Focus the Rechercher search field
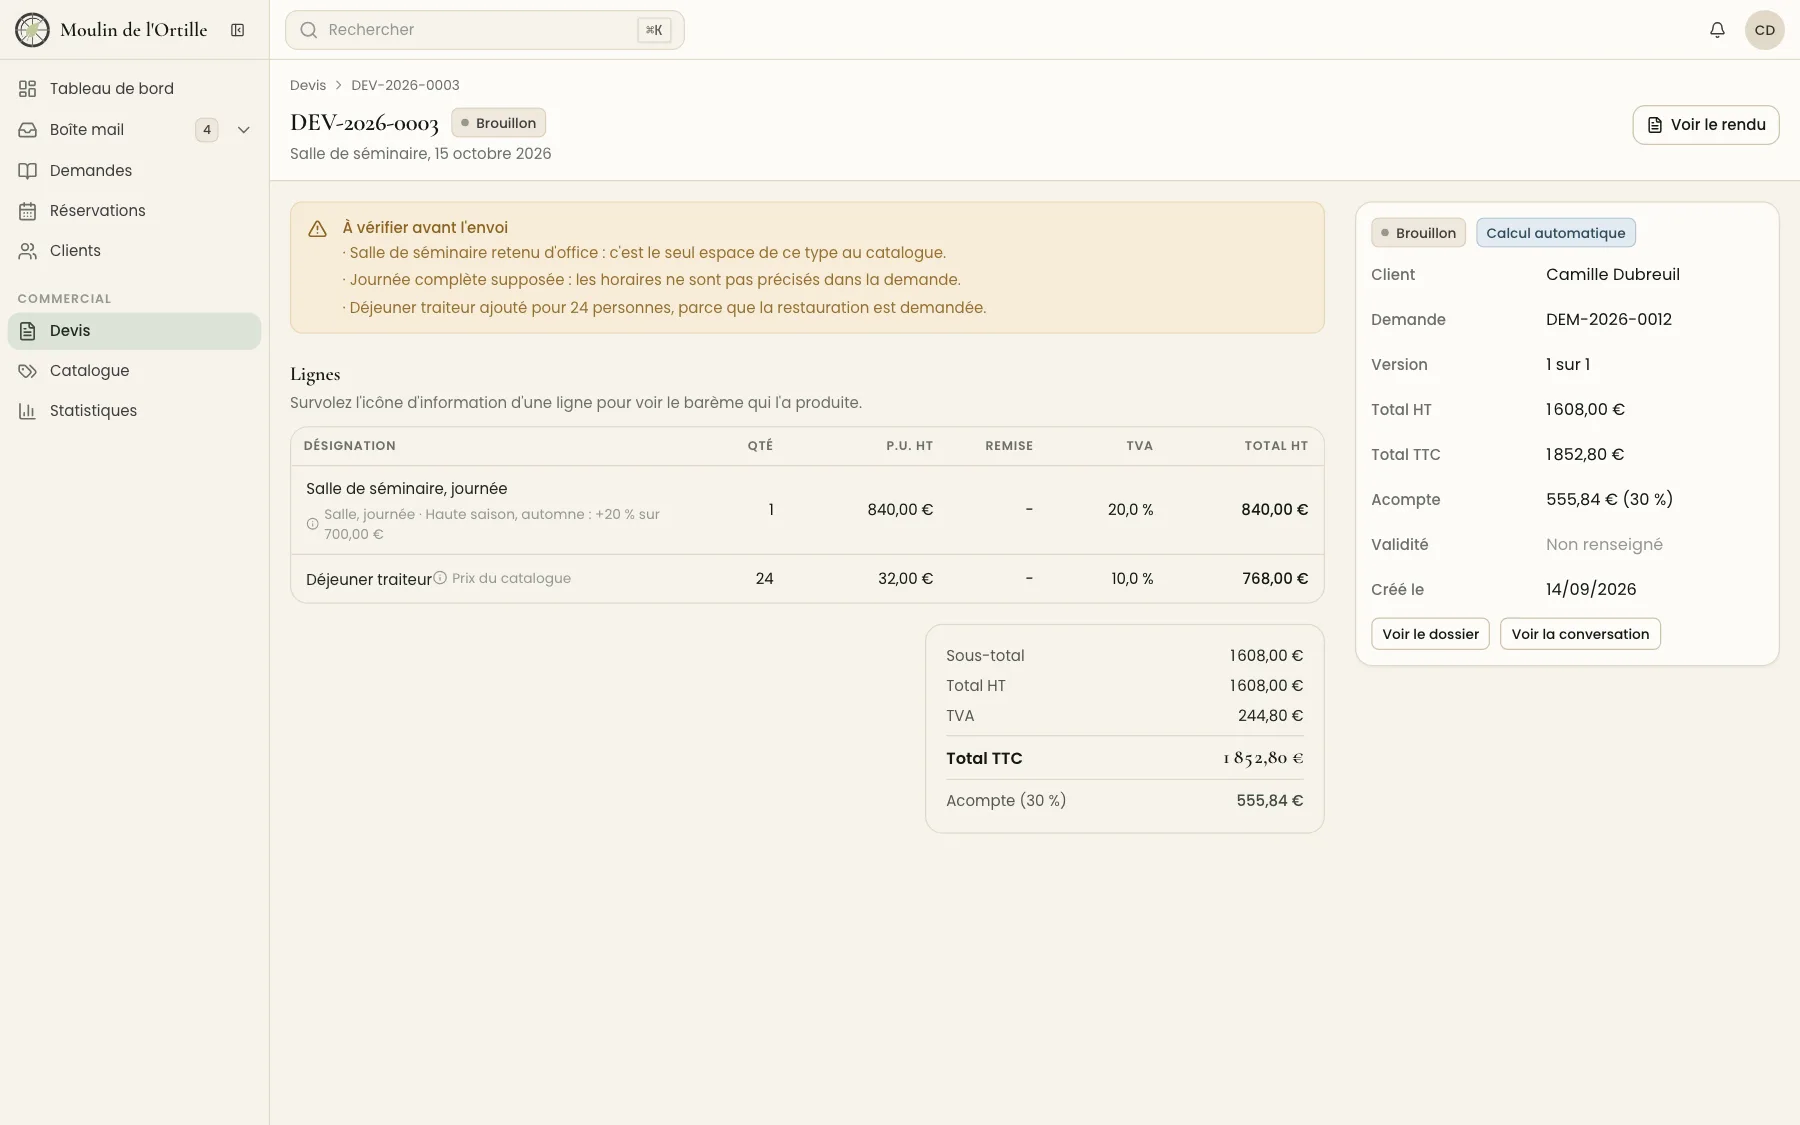1800x1125 pixels. (x=485, y=30)
